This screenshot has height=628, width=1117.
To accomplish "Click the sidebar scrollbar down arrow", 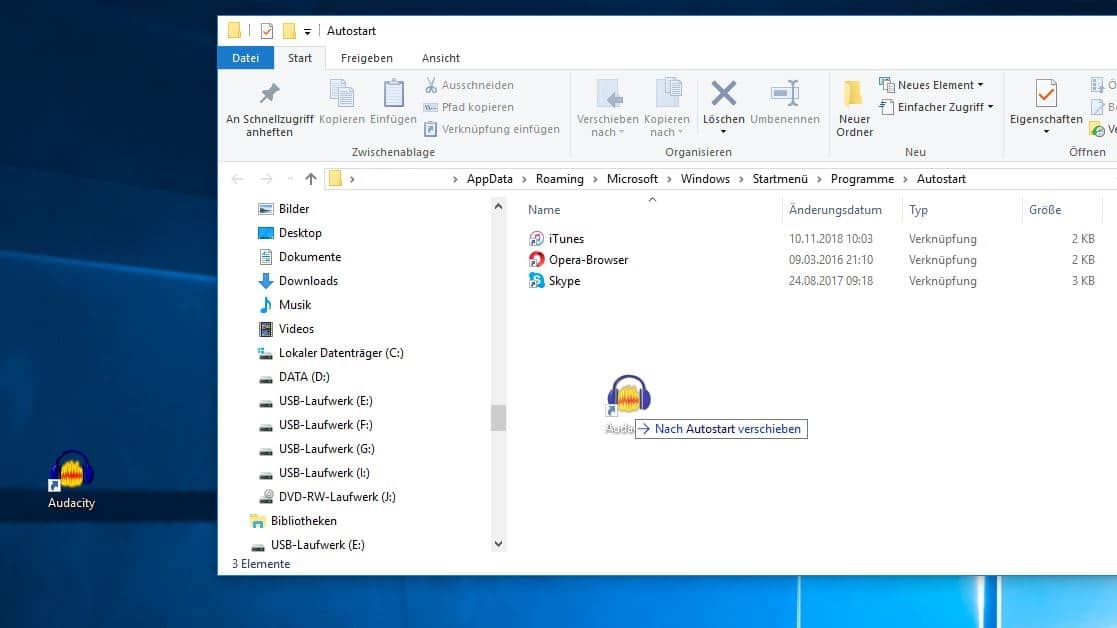I will (x=498, y=543).
